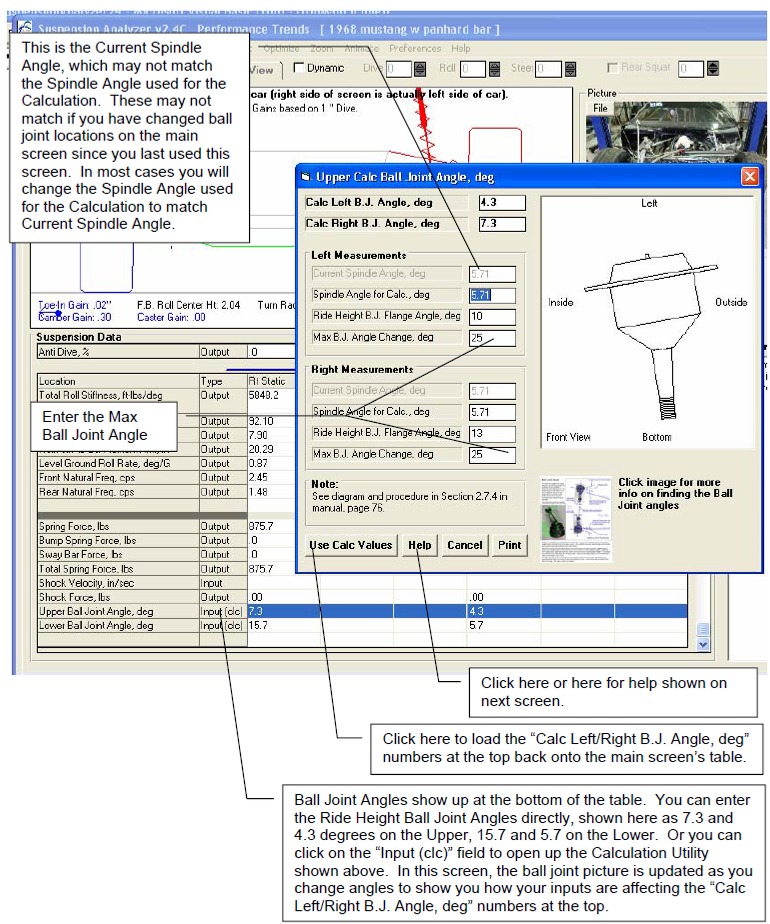Open the ball joint info thumbnail image
The image size is (770, 924).
click(576, 519)
